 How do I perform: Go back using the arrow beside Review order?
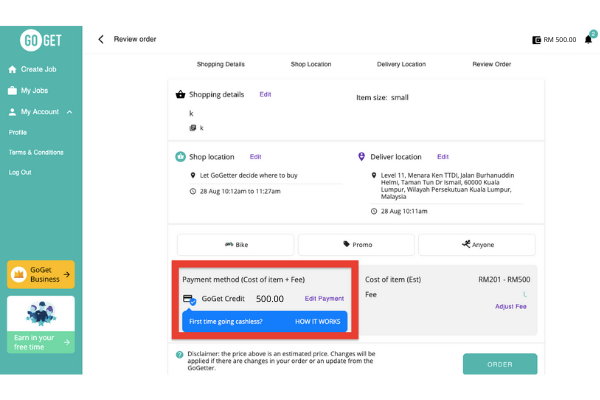coord(101,39)
